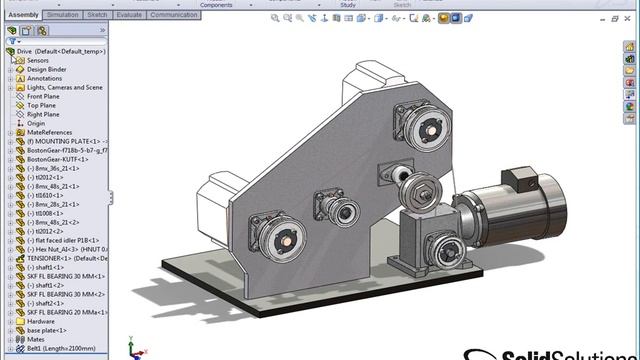Click the Edit Appearance icon

413,18
